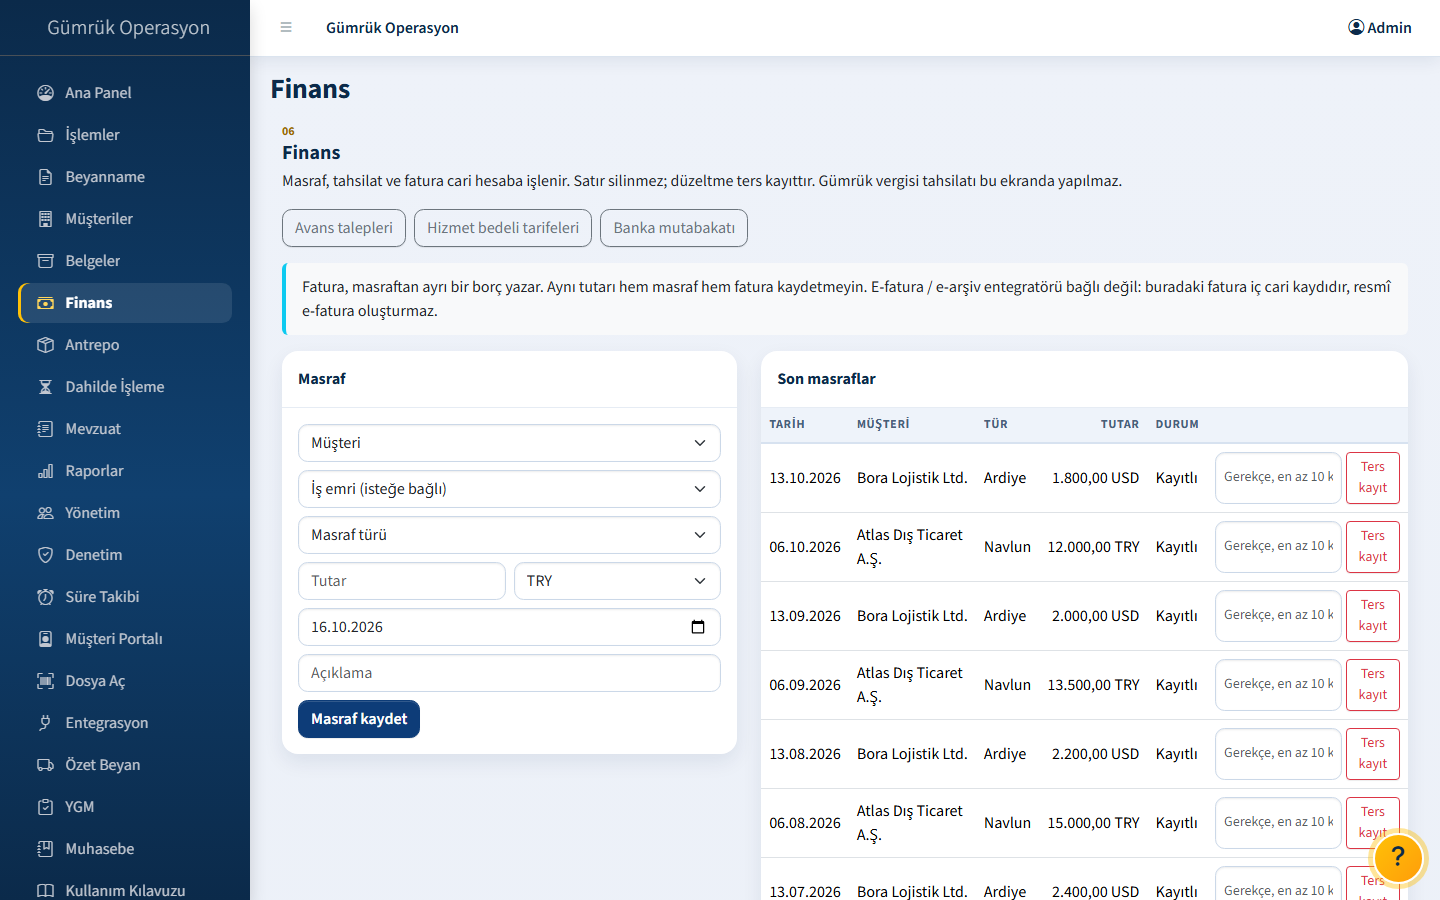Select YGM in the sidebar
This screenshot has height=900, width=1440.
[x=125, y=807]
